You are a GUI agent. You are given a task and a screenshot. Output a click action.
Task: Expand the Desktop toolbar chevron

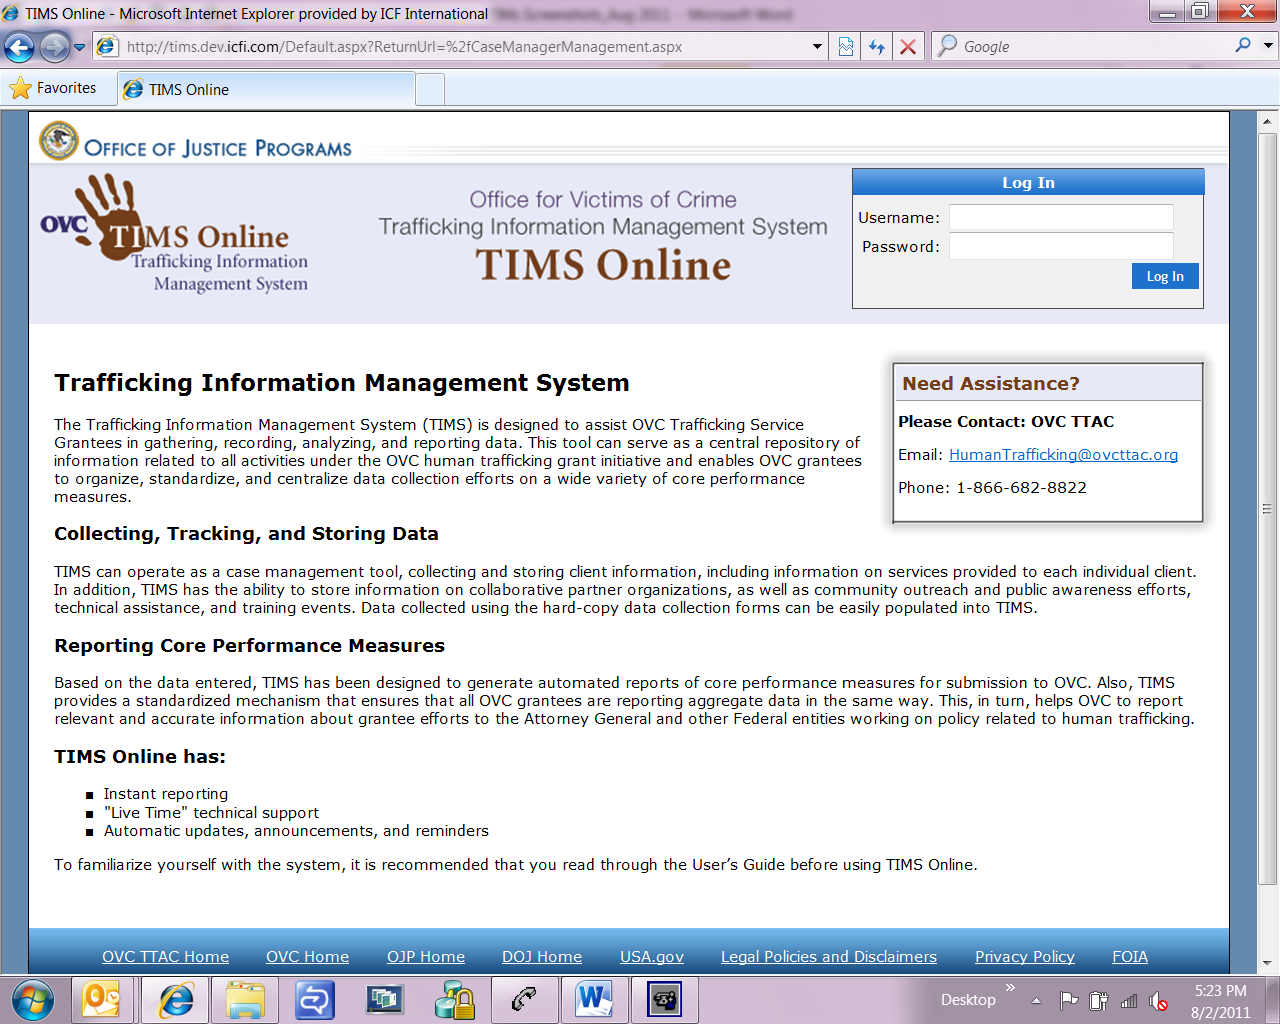pos(1010,988)
